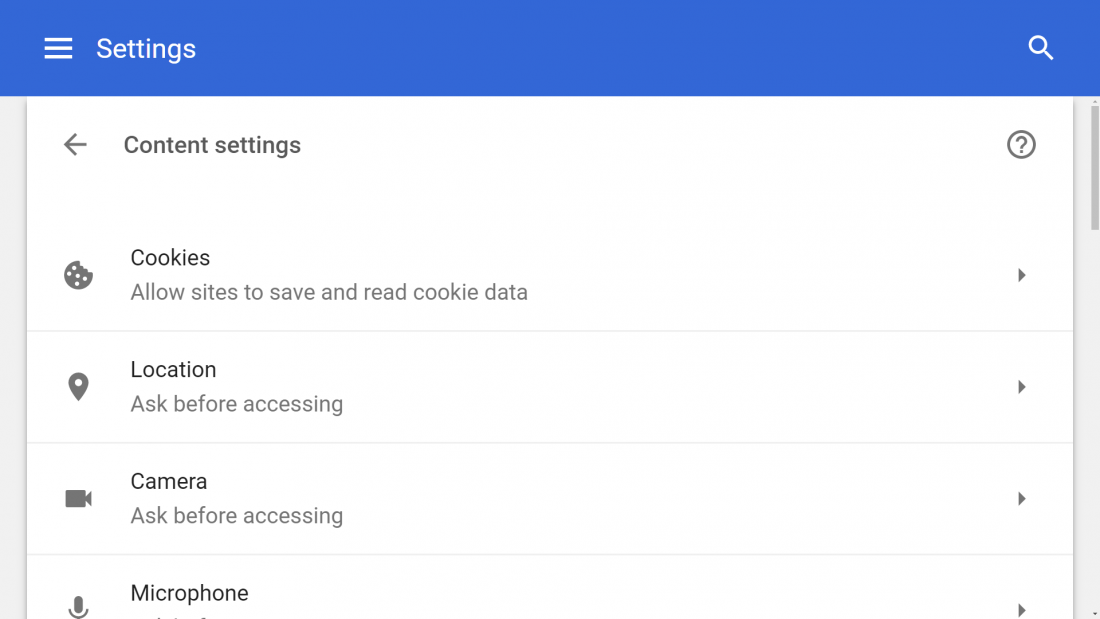The height and width of the screenshot is (619, 1100).
Task: Click the location pin icon
Action: coord(79,387)
